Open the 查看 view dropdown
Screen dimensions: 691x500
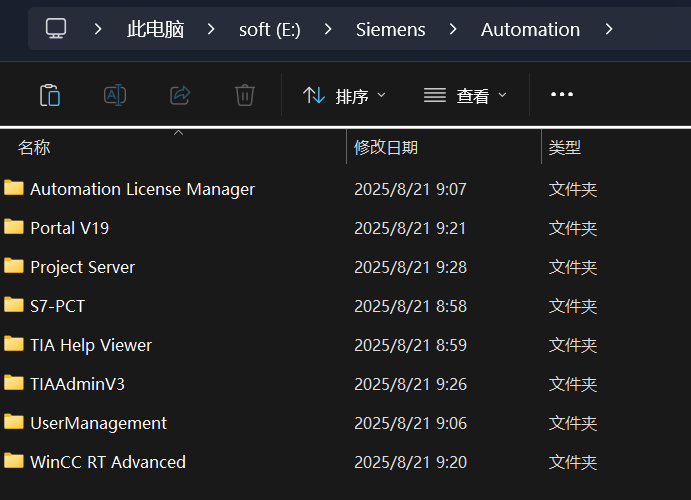coord(465,96)
